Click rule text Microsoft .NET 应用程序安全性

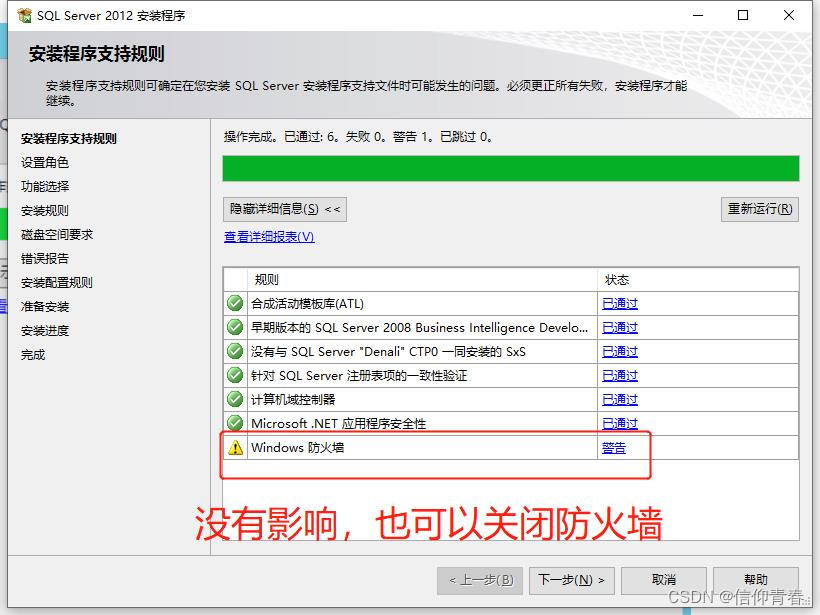click(339, 424)
